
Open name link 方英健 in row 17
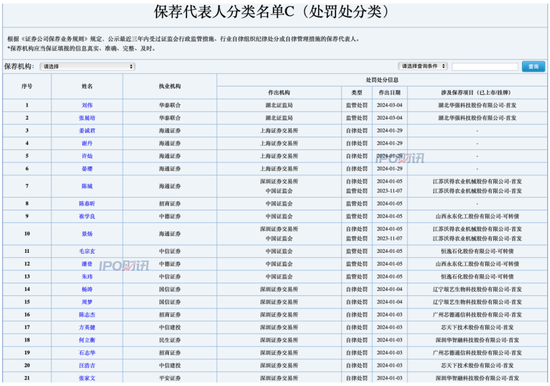(87, 327)
